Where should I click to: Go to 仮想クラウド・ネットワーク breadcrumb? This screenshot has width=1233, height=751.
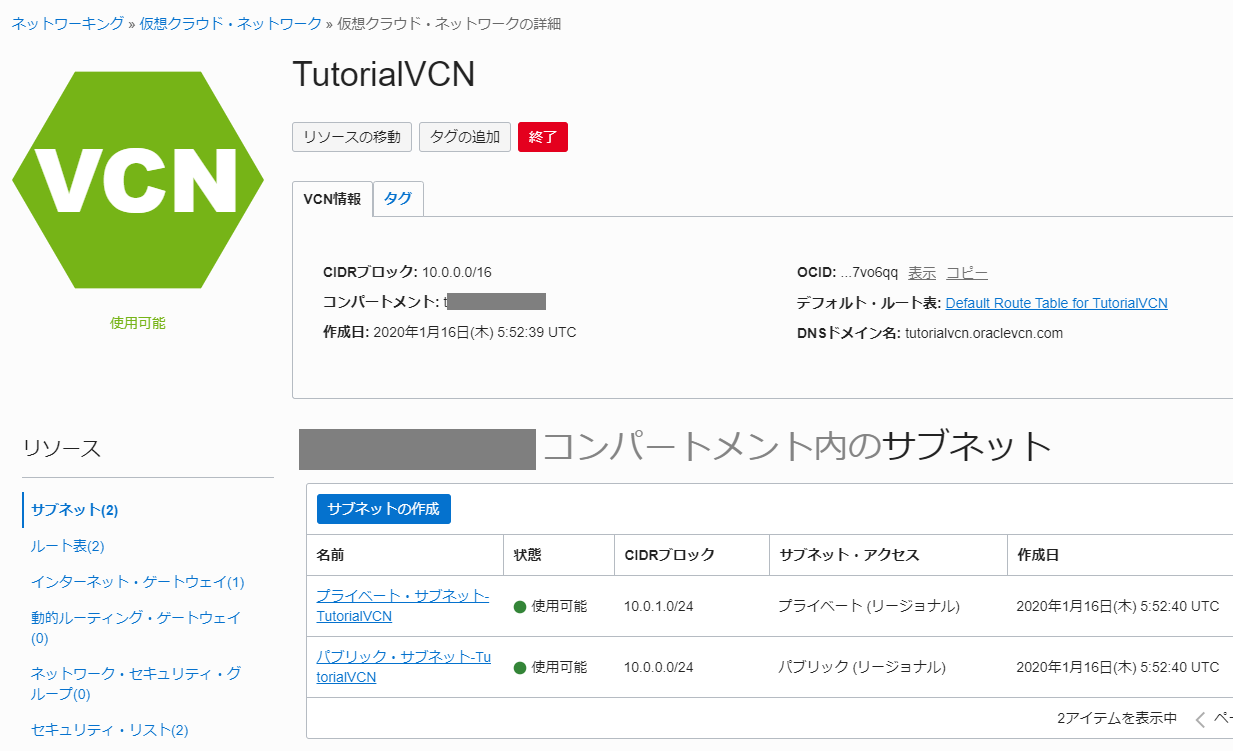click(230, 23)
